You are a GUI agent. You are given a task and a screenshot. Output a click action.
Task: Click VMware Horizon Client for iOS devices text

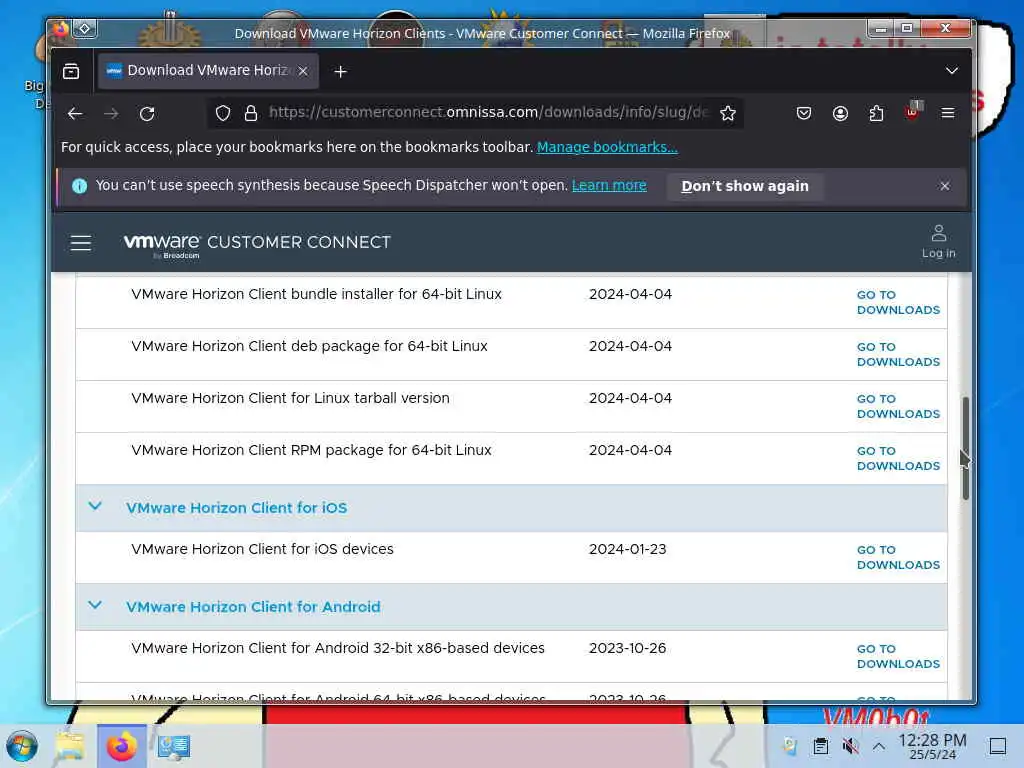(x=262, y=549)
